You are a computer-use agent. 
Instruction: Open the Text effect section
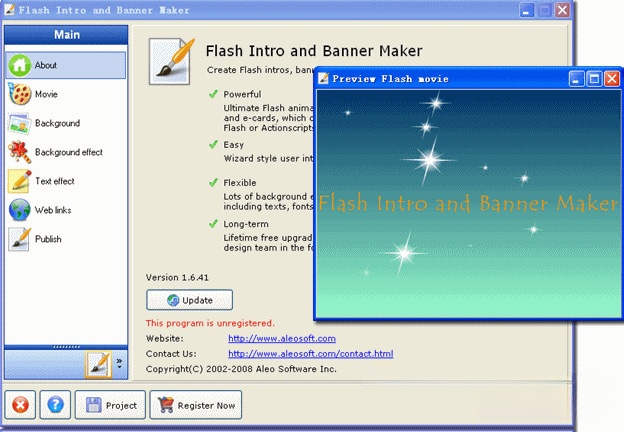[66, 181]
